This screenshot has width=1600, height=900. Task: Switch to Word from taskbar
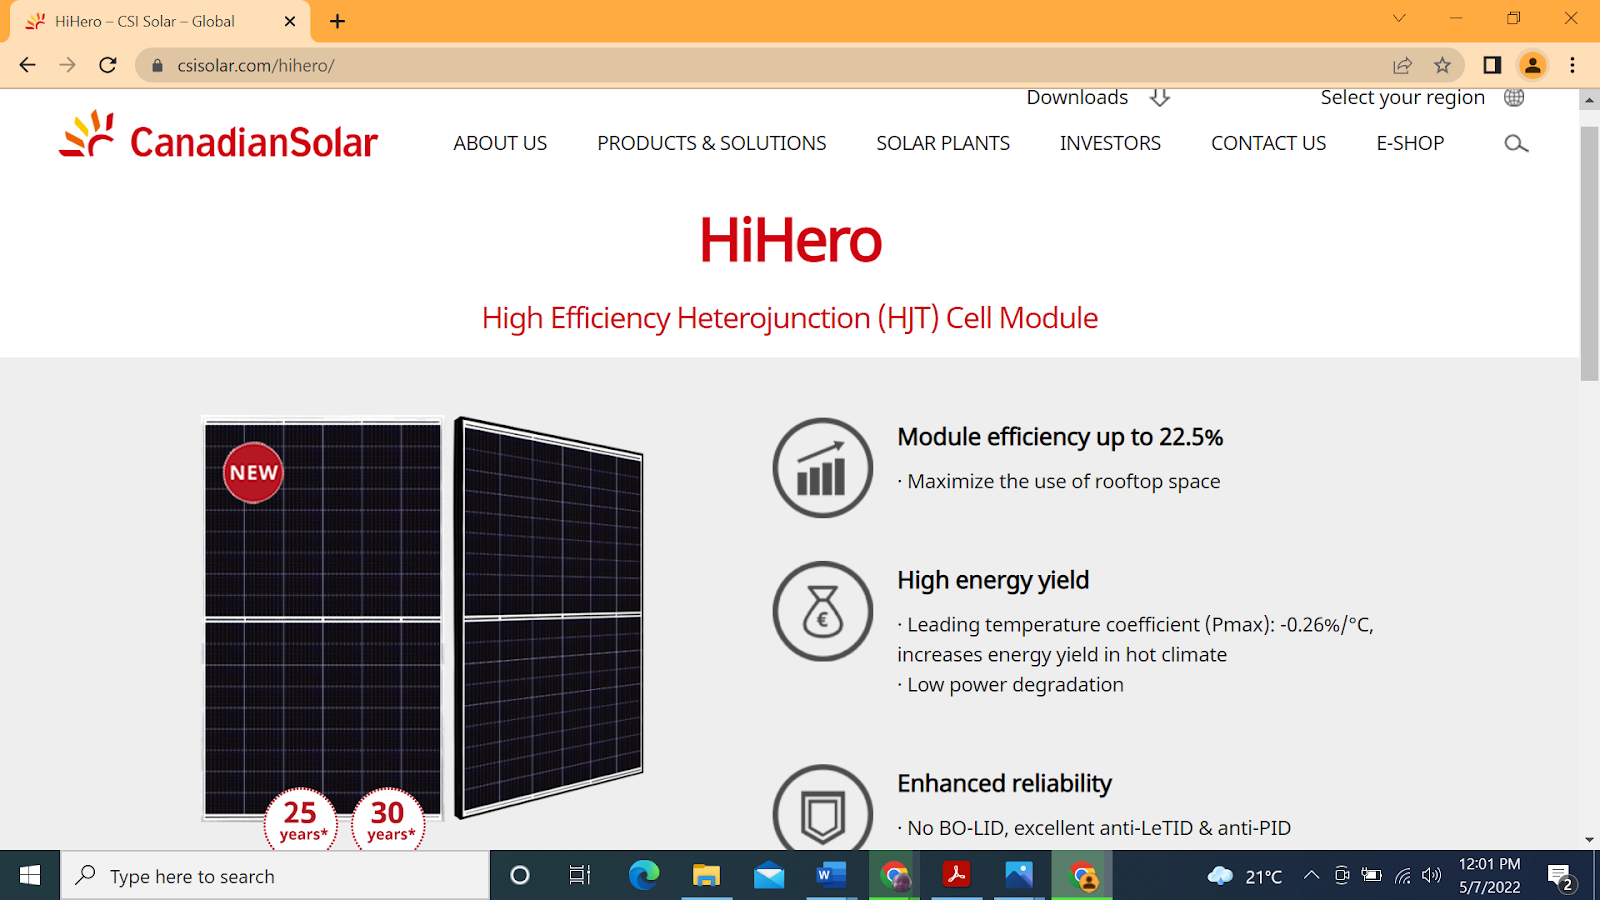pyautogui.click(x=831, y=876)
